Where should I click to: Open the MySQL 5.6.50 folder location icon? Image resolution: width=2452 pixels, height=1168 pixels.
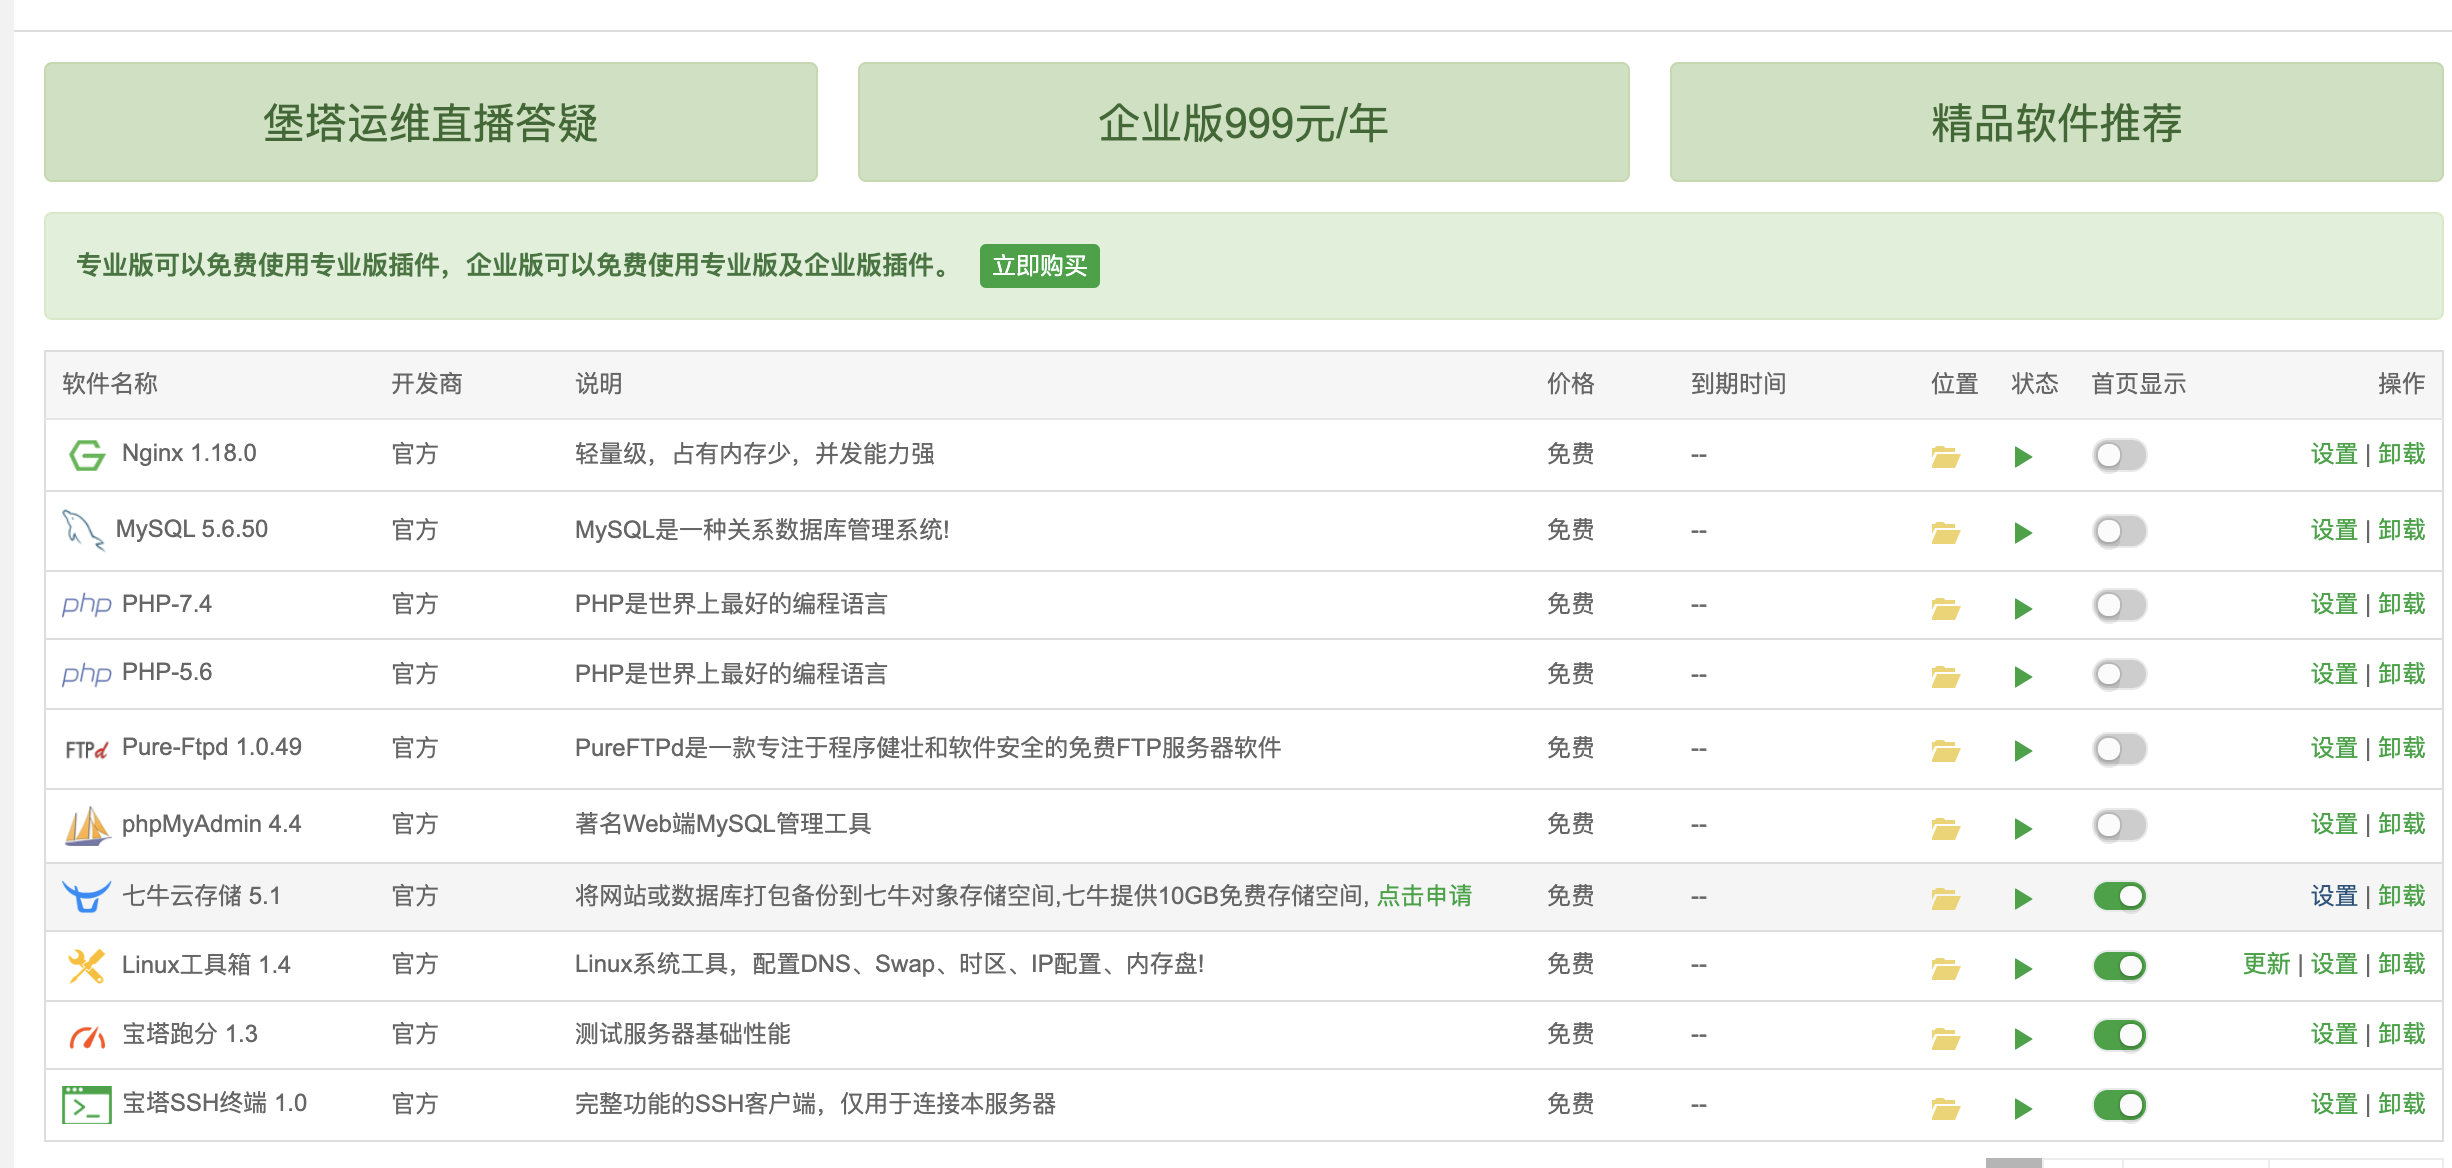tap(1945, 533)
